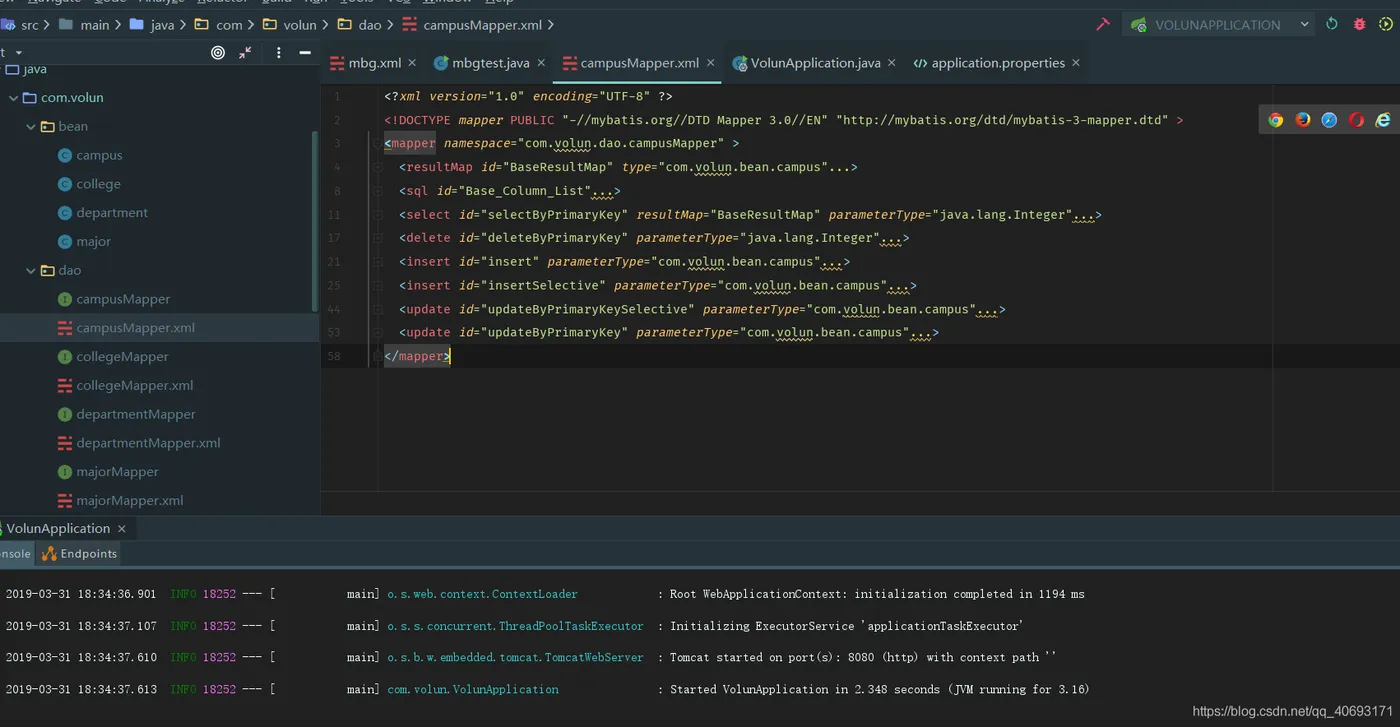Viewport: 1400px width, 727px height.
Task: Select majorMapper.xml in the project tree
Action: click(120, 501)
